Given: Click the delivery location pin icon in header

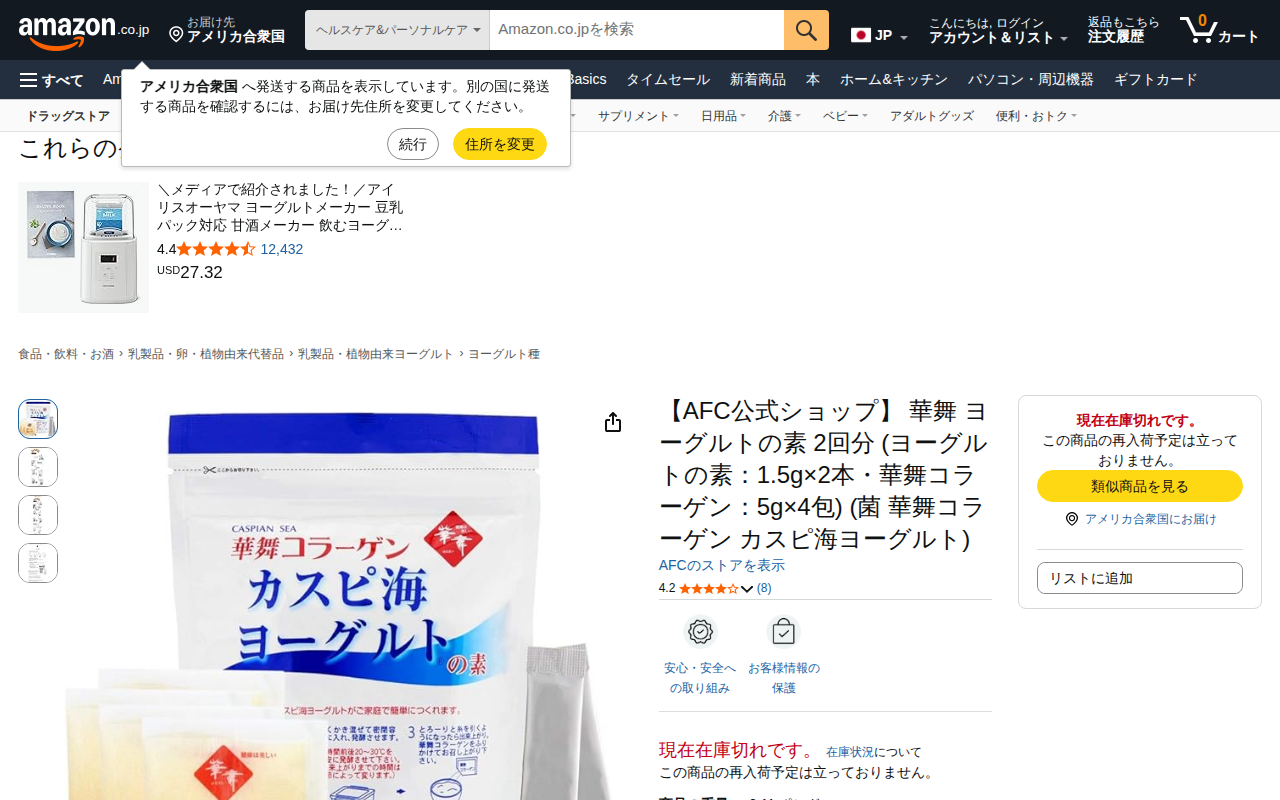Looking at the screenshot, I should pyautogui.click(x=176, y=35).
